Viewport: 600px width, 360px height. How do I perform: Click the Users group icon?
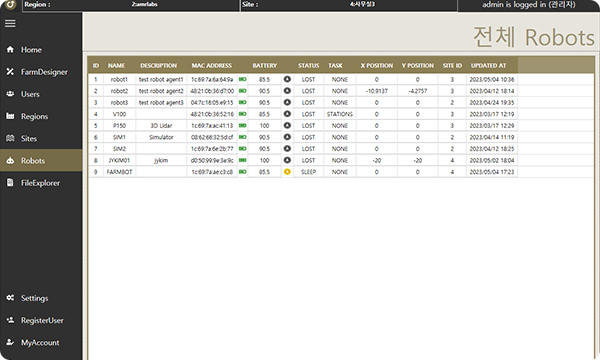(10, 94)
